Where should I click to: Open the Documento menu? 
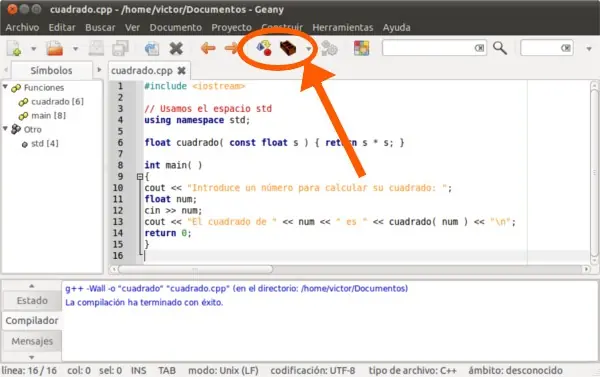(x=176, y=28)
